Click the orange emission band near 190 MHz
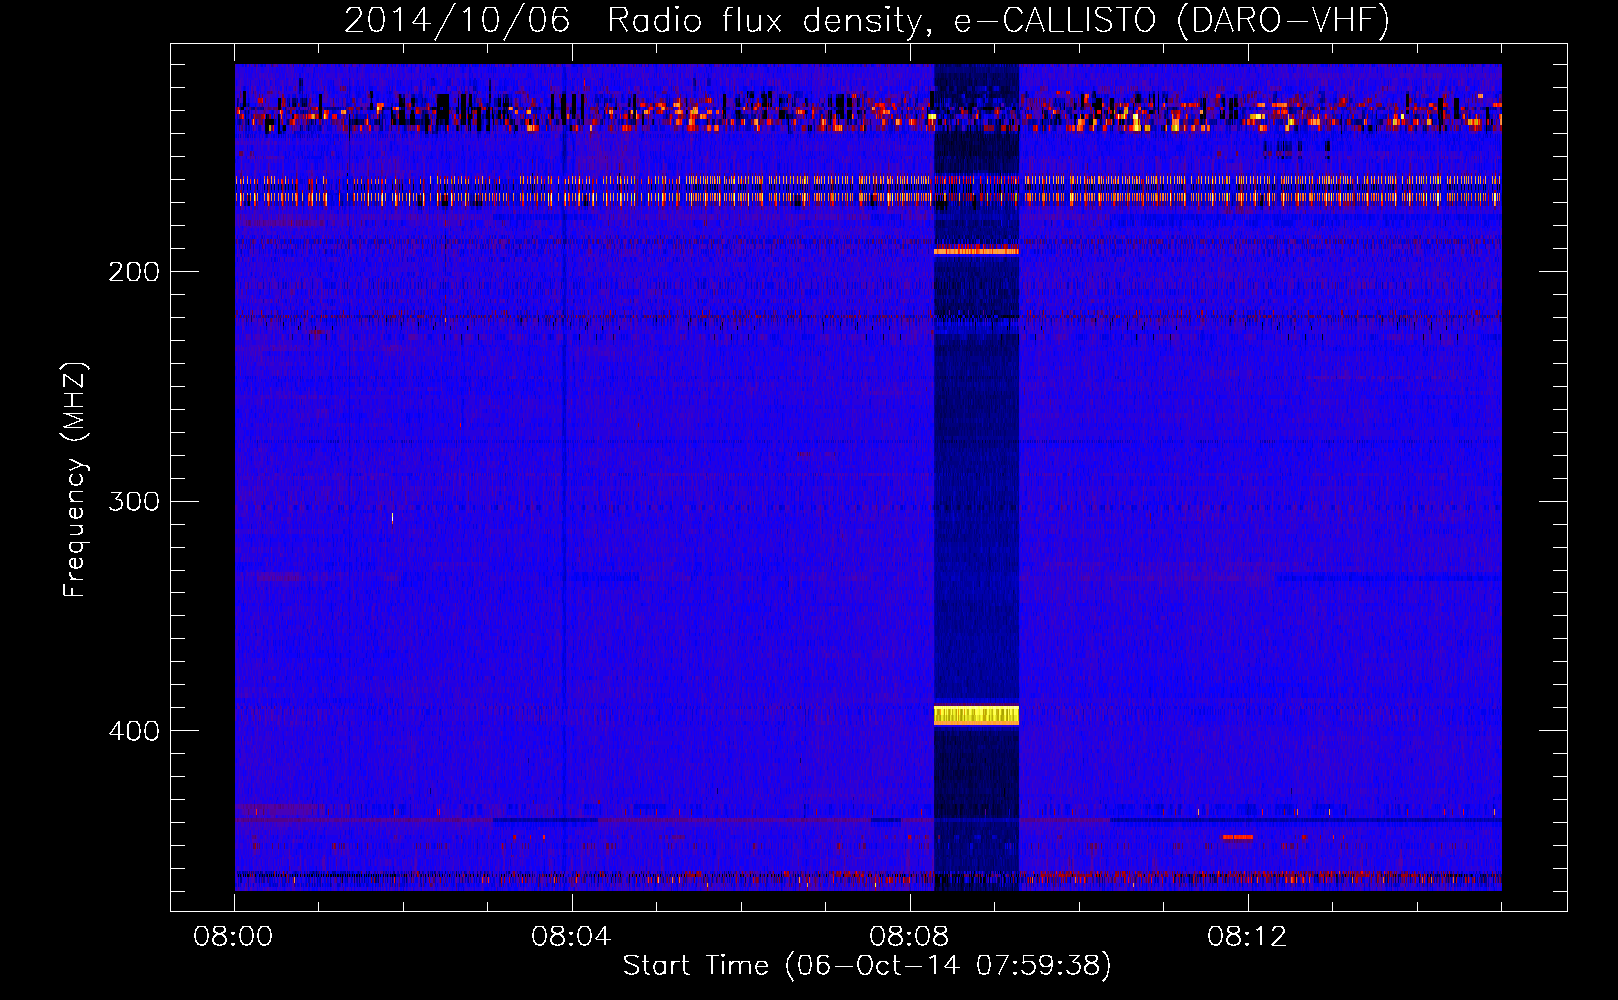 point(976,251)
